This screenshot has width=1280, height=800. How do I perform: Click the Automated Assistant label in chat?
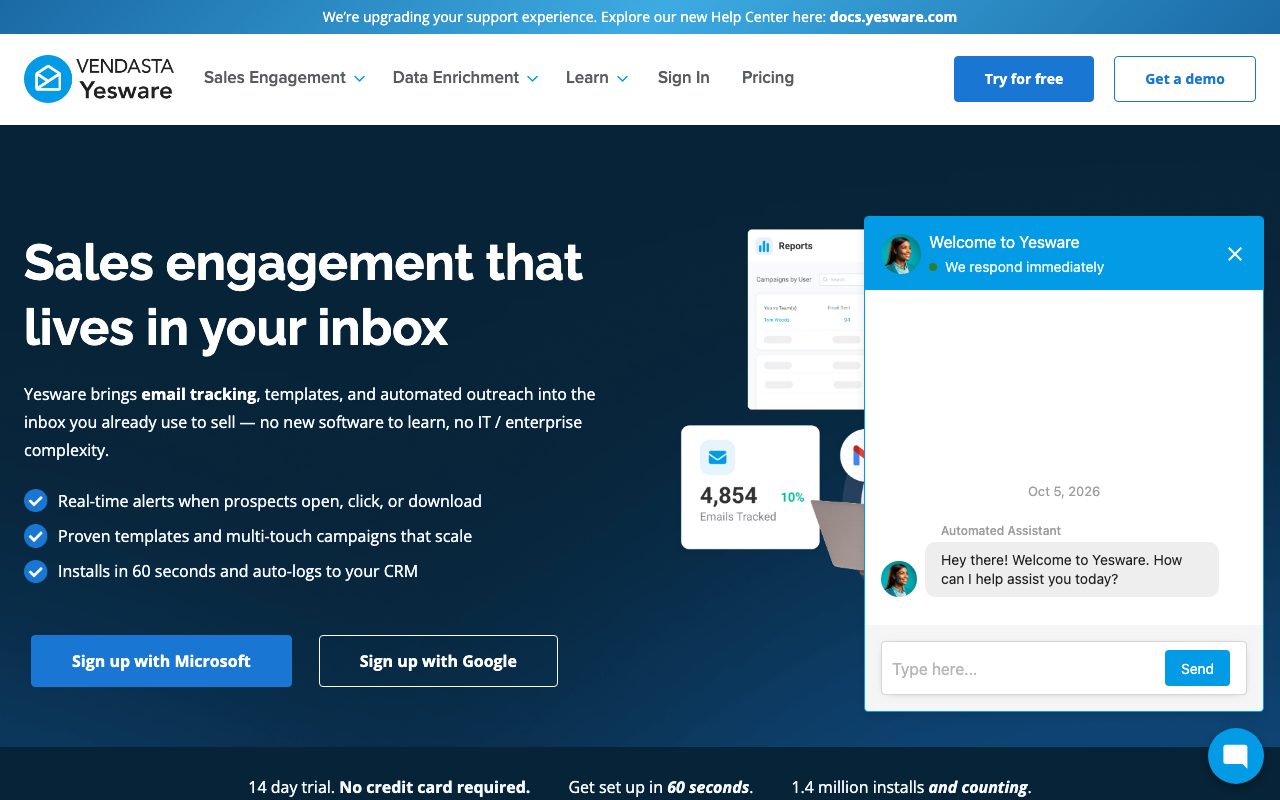click(x=1001, y=530)
